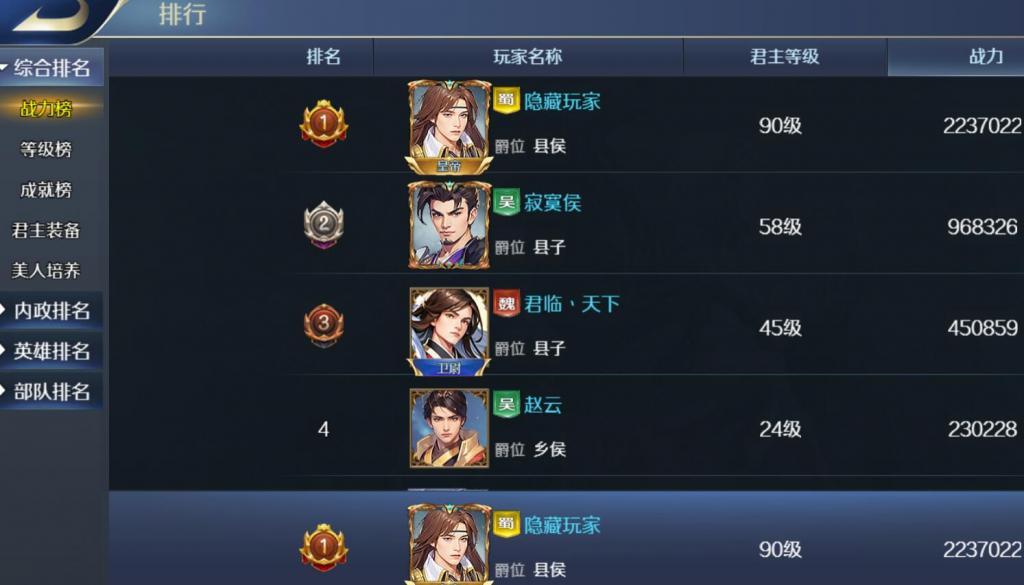Switch to the 等级榜 ranking

click(x=46, y=150)
